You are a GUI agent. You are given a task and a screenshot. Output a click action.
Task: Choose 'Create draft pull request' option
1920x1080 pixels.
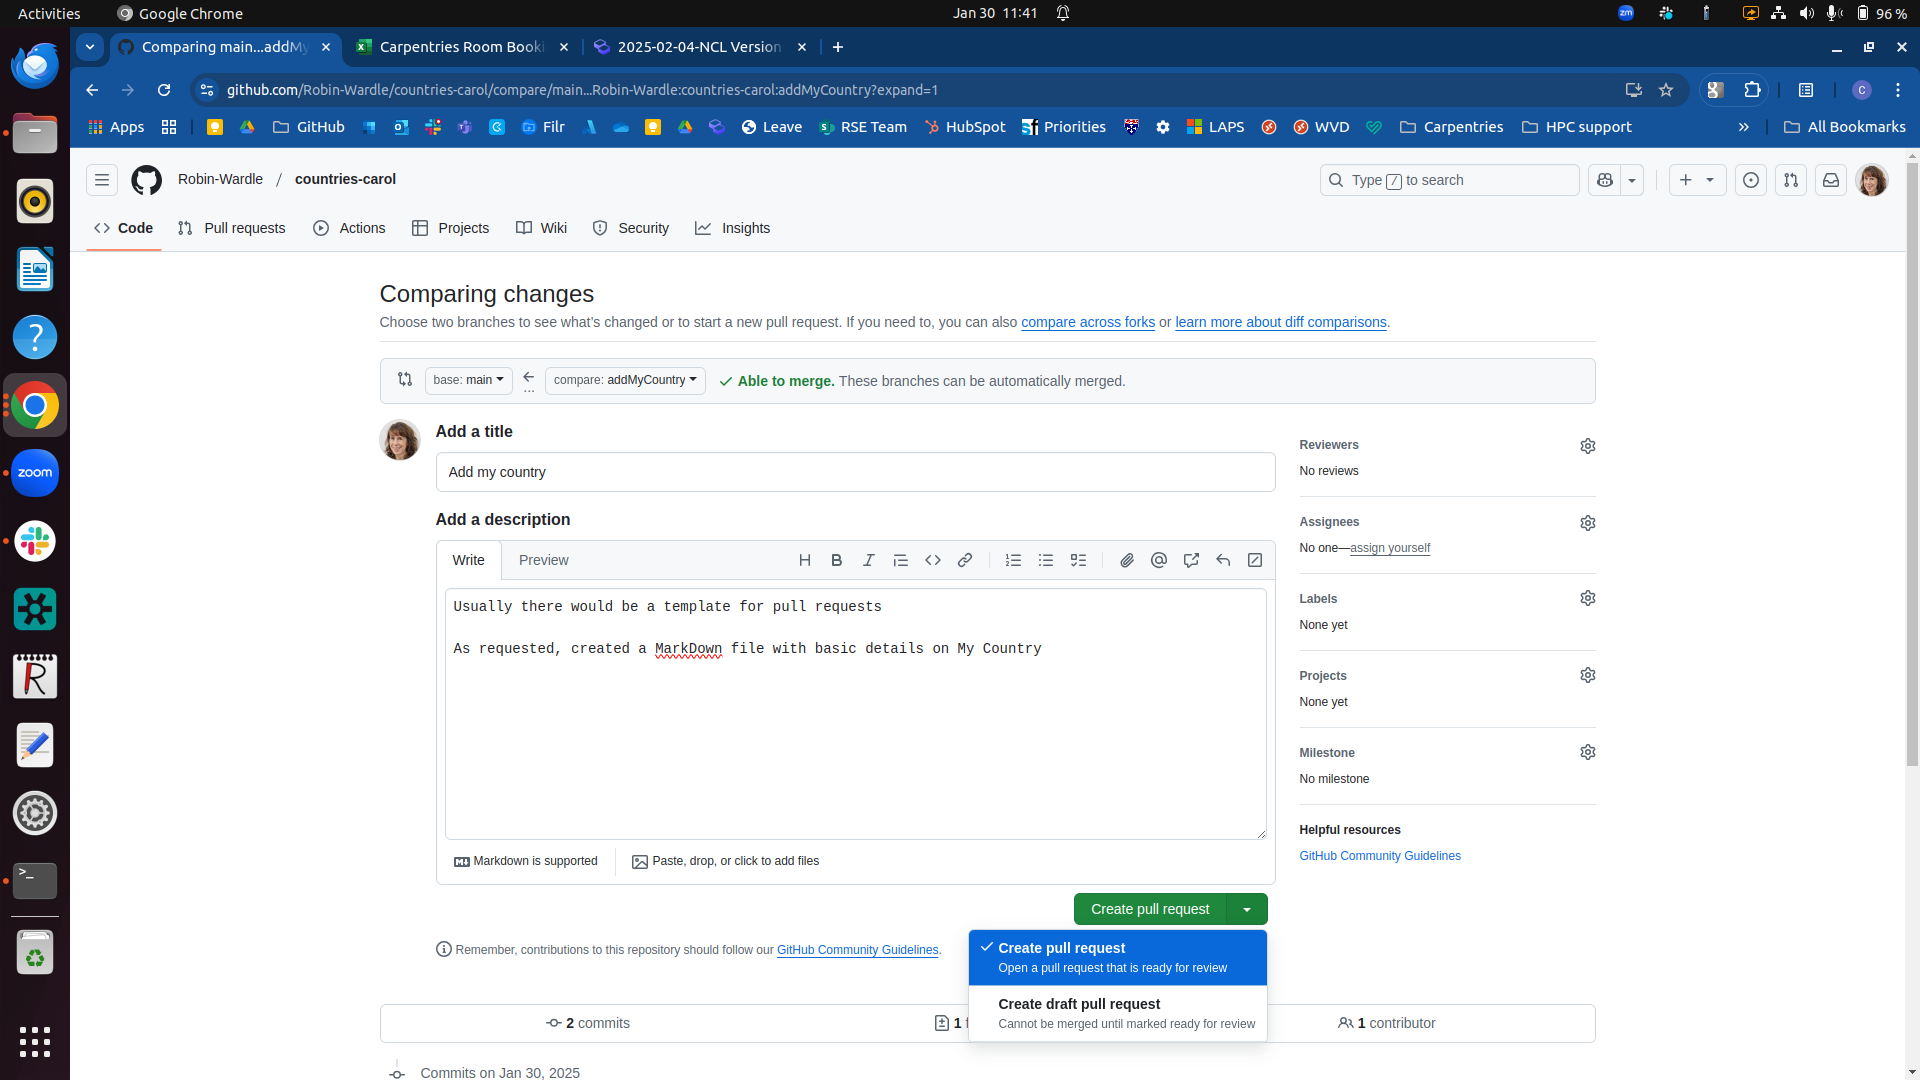1117,1012
